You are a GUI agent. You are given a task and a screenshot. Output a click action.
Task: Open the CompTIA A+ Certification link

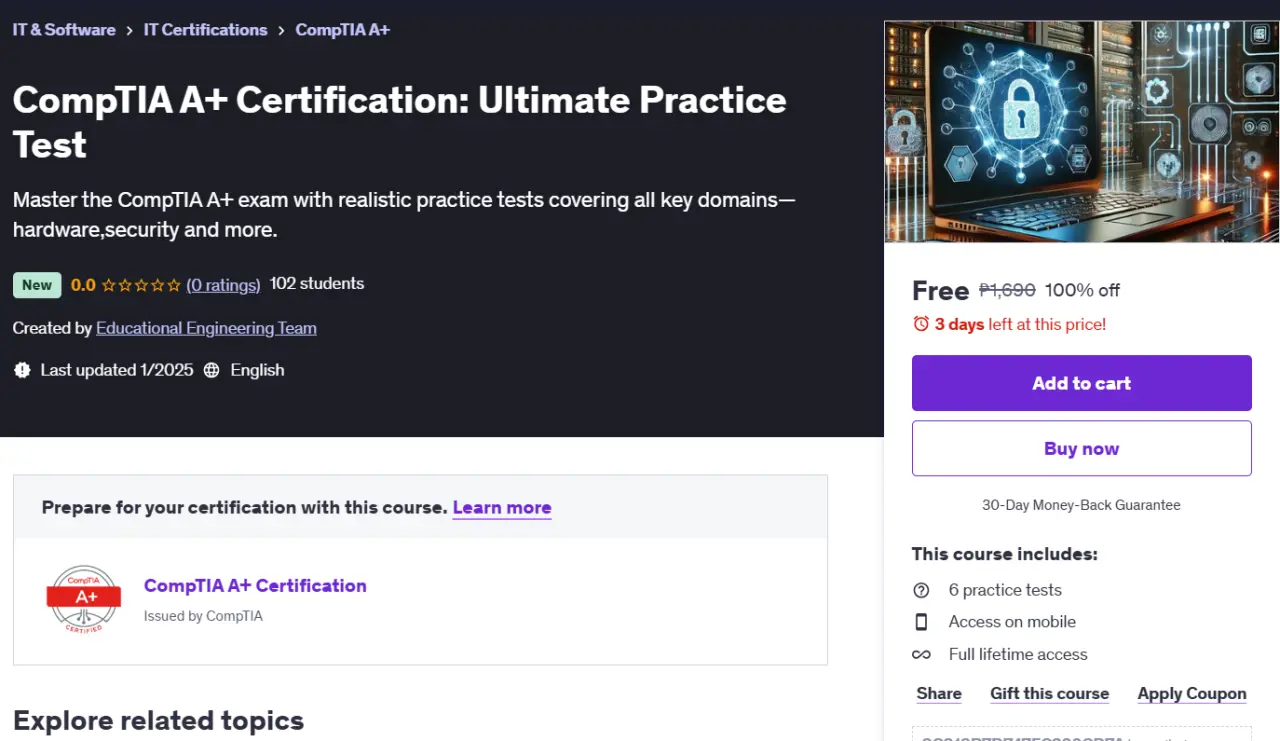[255, 586]
